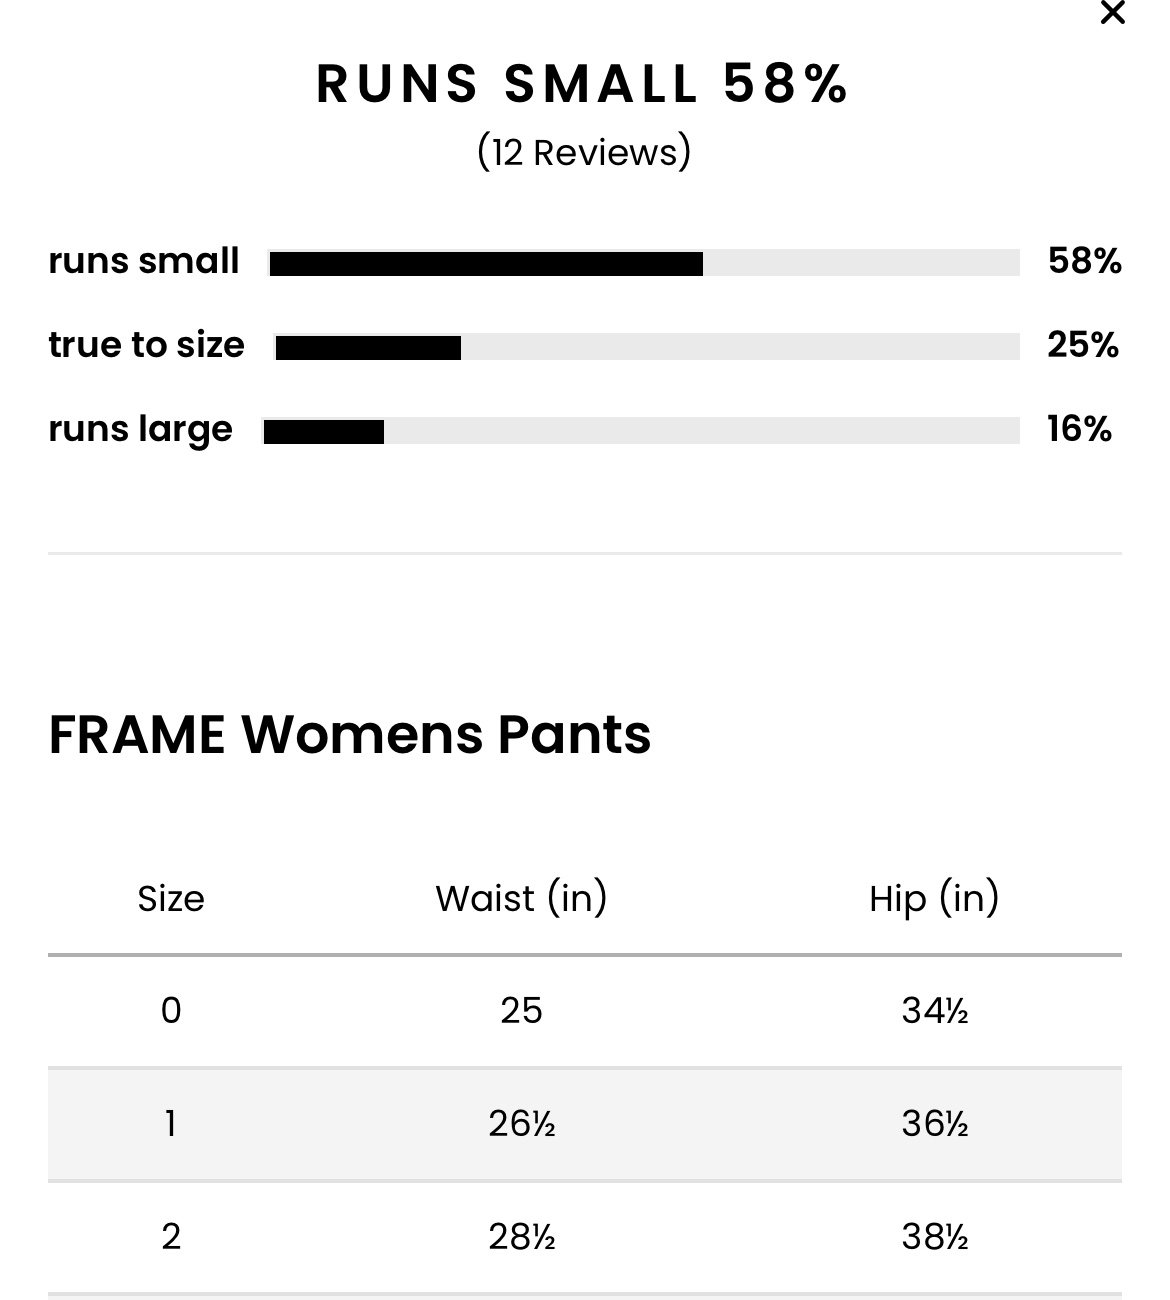The image size is (1170, 1300).
Task: Click the 25% percentage value
Action: (1083, 345)
